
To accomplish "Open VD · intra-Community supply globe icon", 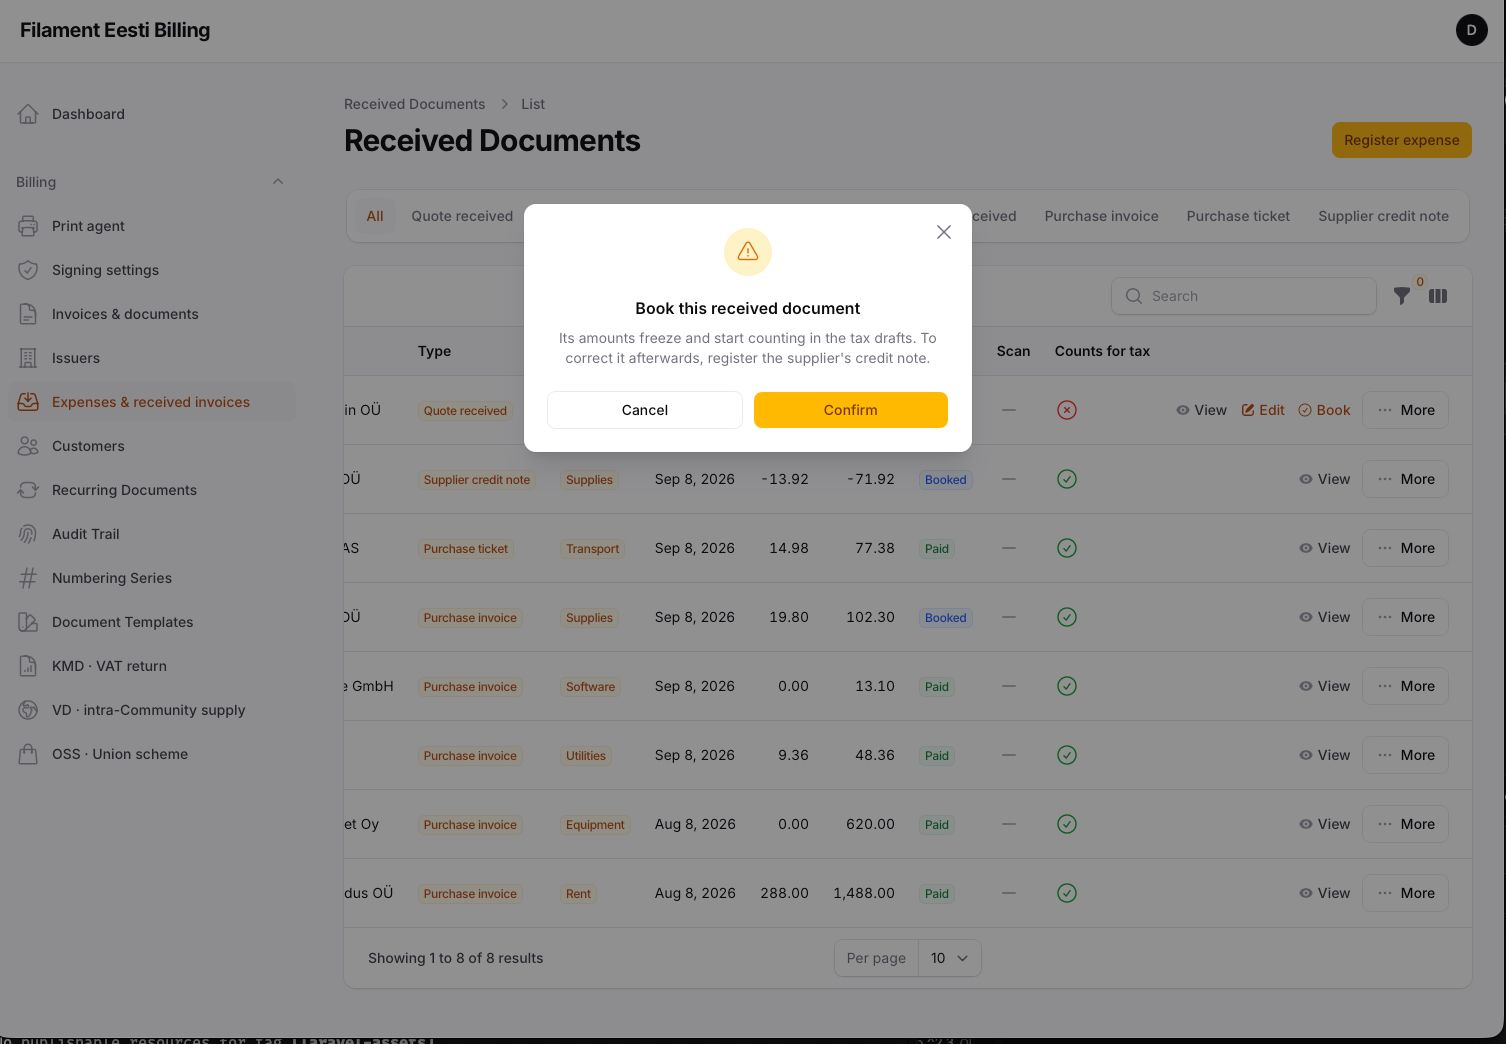I will (x=28, y=710).
